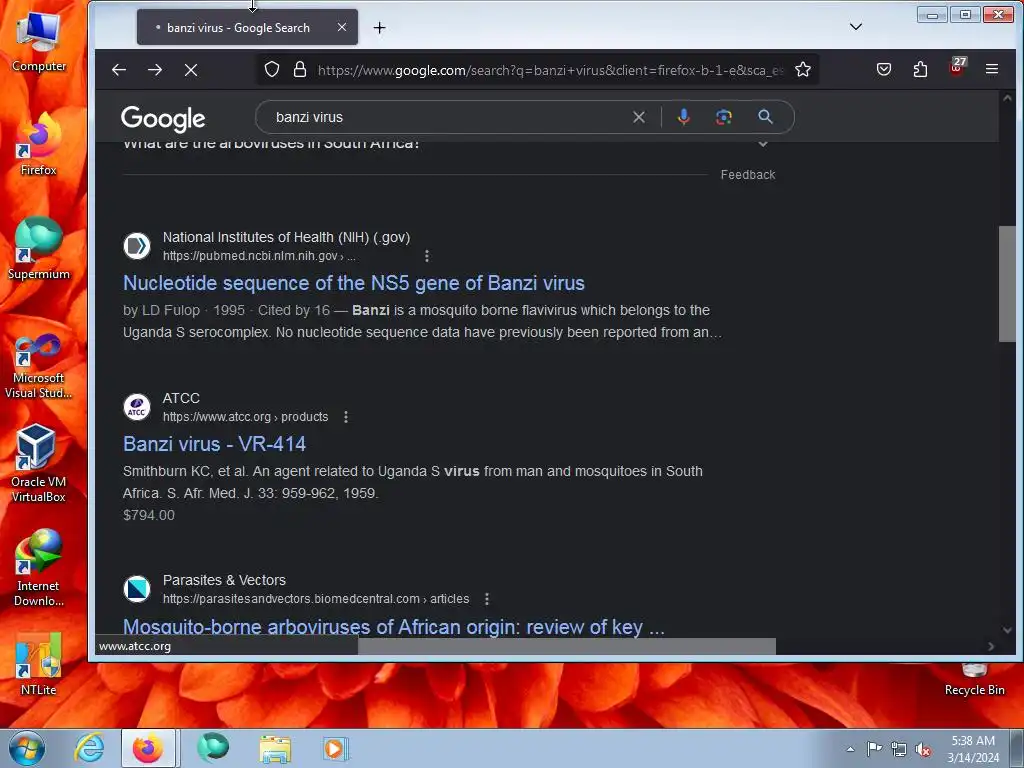Image resolution: width=1024 pixels, height=768 pixels.
Task: Open Nucleotide sequence of NS5 gene result
Action: [354, 283]
